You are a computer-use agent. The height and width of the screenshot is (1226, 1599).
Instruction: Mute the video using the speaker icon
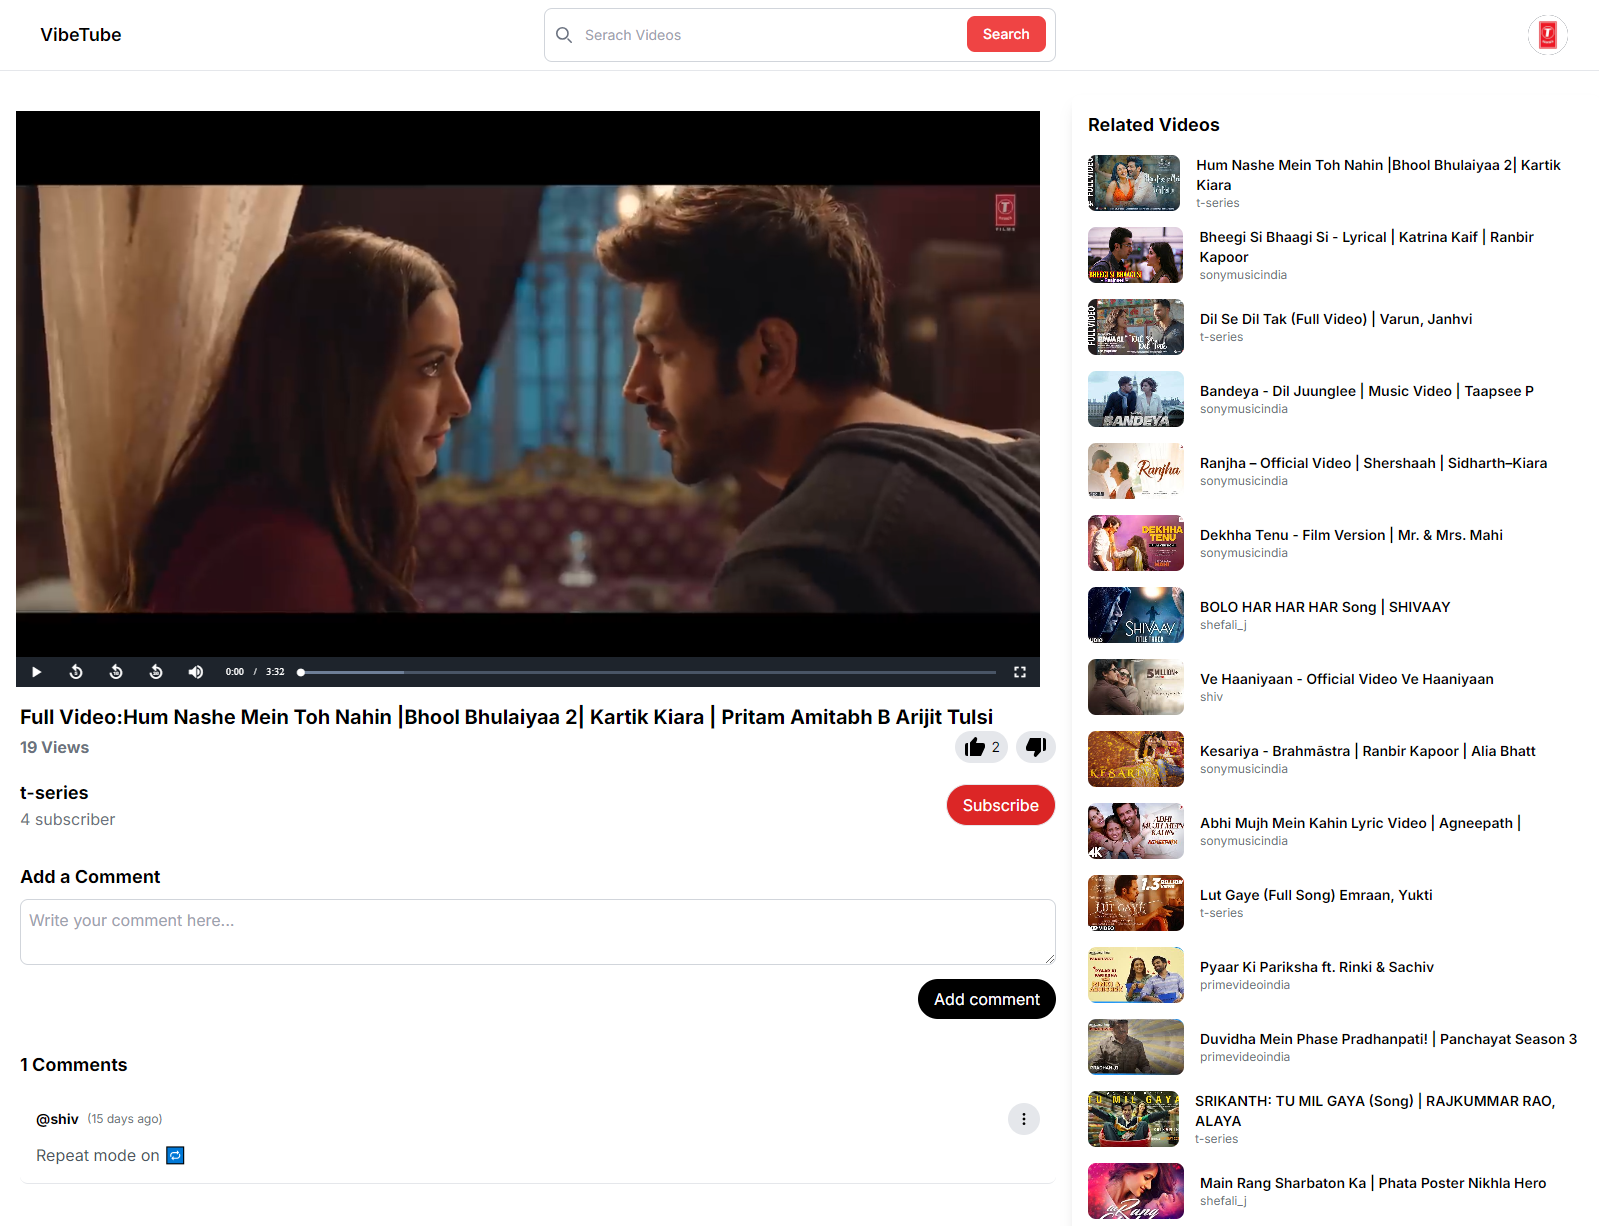(x=196, y=672)
